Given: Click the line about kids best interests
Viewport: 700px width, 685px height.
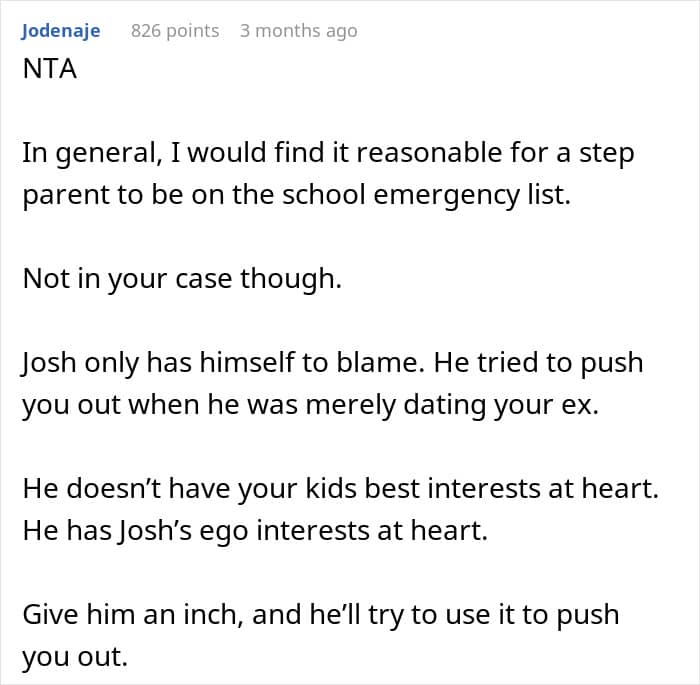Looking at the screenshot, I should coord(341,488).
